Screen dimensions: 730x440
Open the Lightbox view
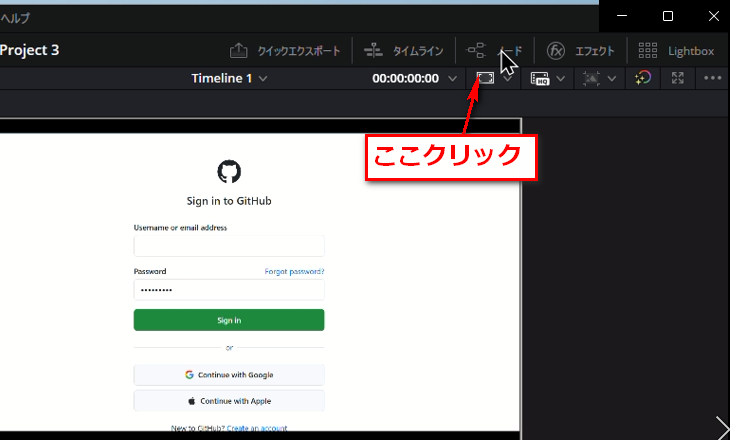pos(676,50)
